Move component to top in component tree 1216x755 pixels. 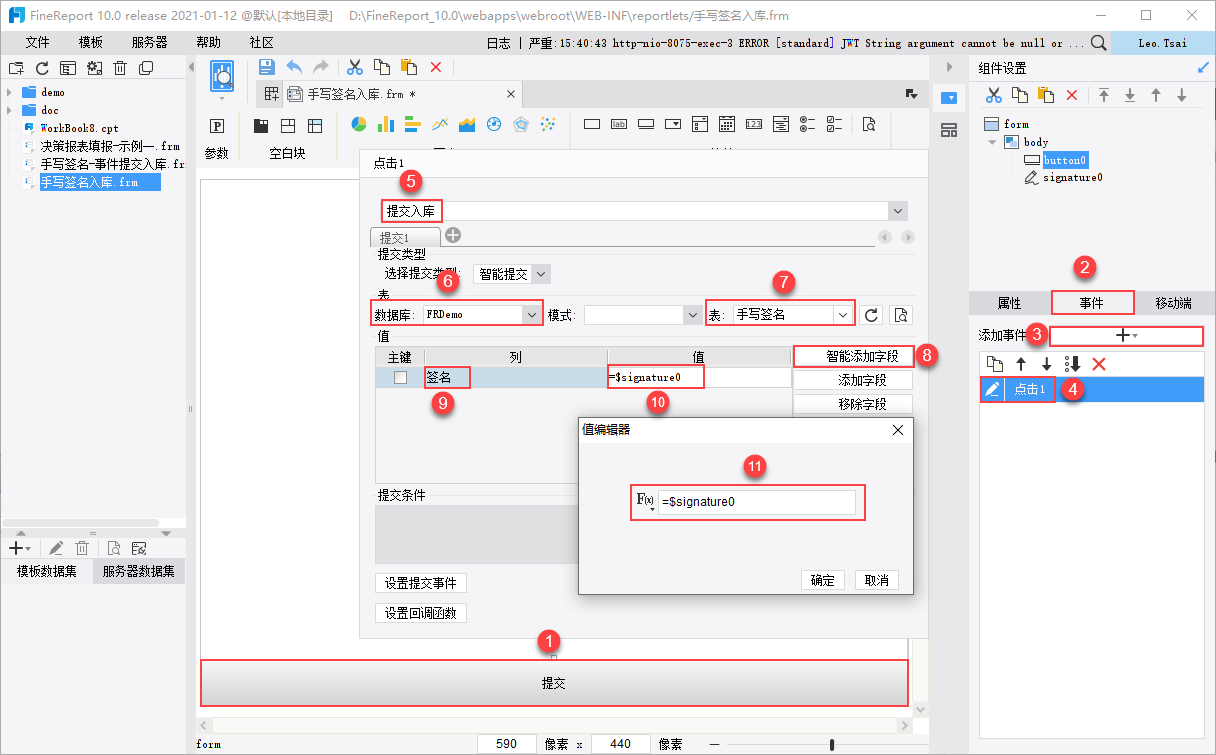pyautogui.click(x=1104, y=95)
